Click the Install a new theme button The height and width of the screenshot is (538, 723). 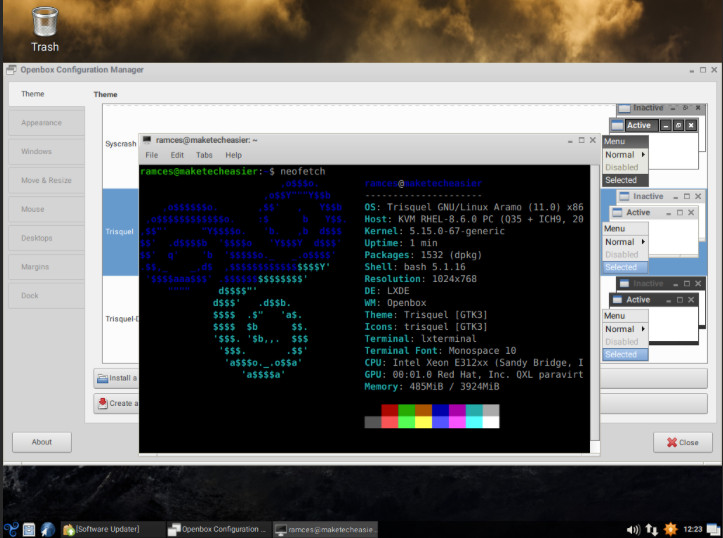click(116, 378)
